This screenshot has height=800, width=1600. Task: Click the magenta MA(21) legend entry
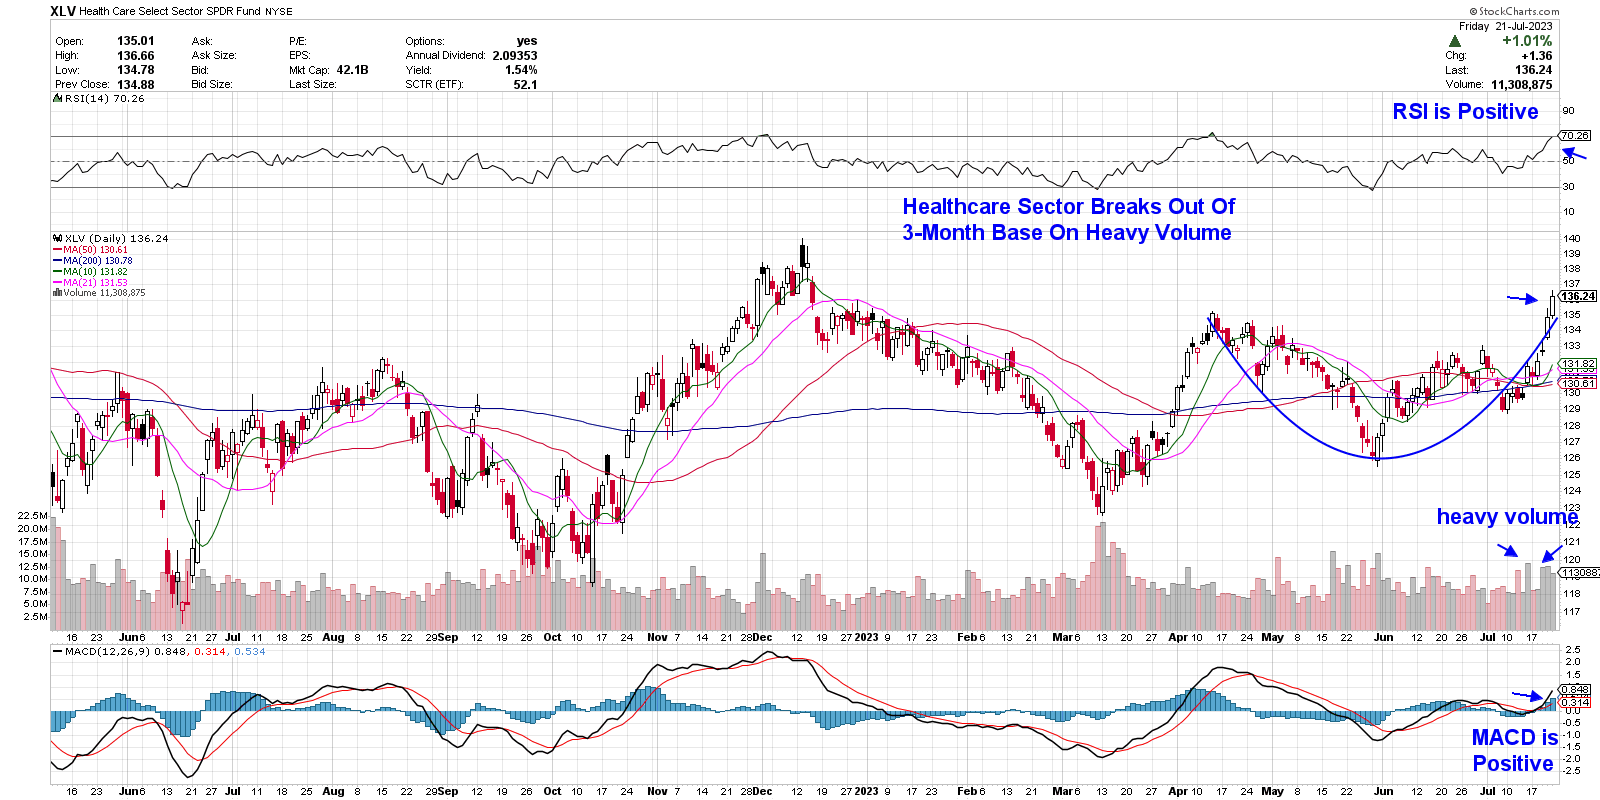coord(95,283)
